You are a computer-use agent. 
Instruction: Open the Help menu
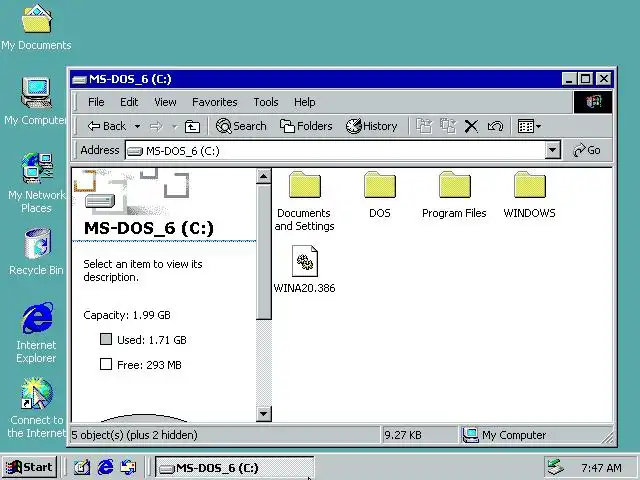pos(304,102)
